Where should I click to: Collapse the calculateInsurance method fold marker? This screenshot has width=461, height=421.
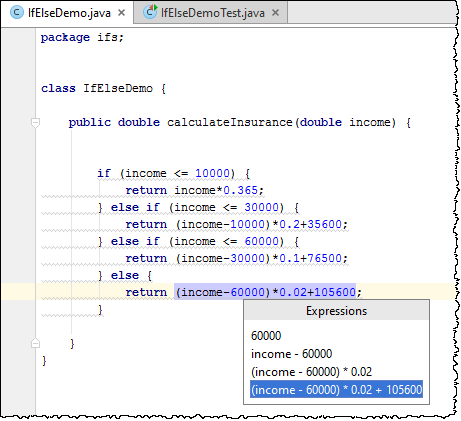[x=35, y=122]
